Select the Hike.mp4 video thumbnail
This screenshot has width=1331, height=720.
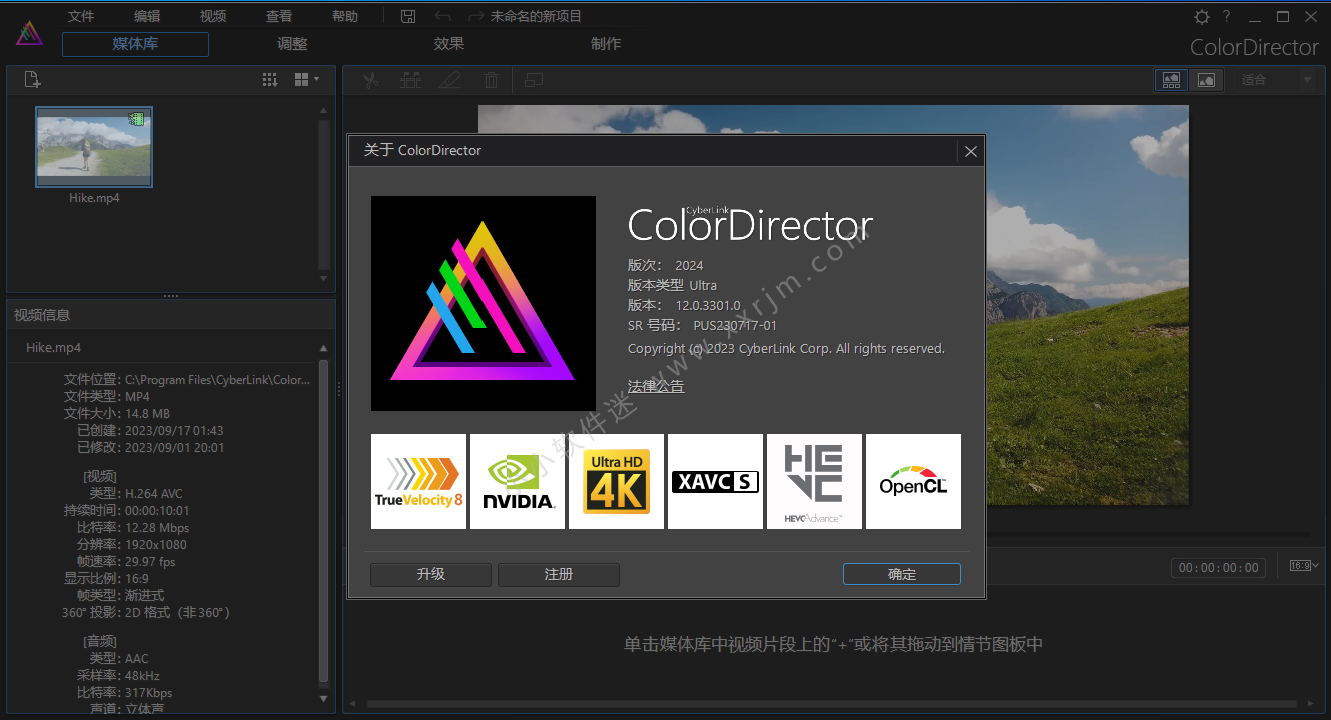click(94, 147)
